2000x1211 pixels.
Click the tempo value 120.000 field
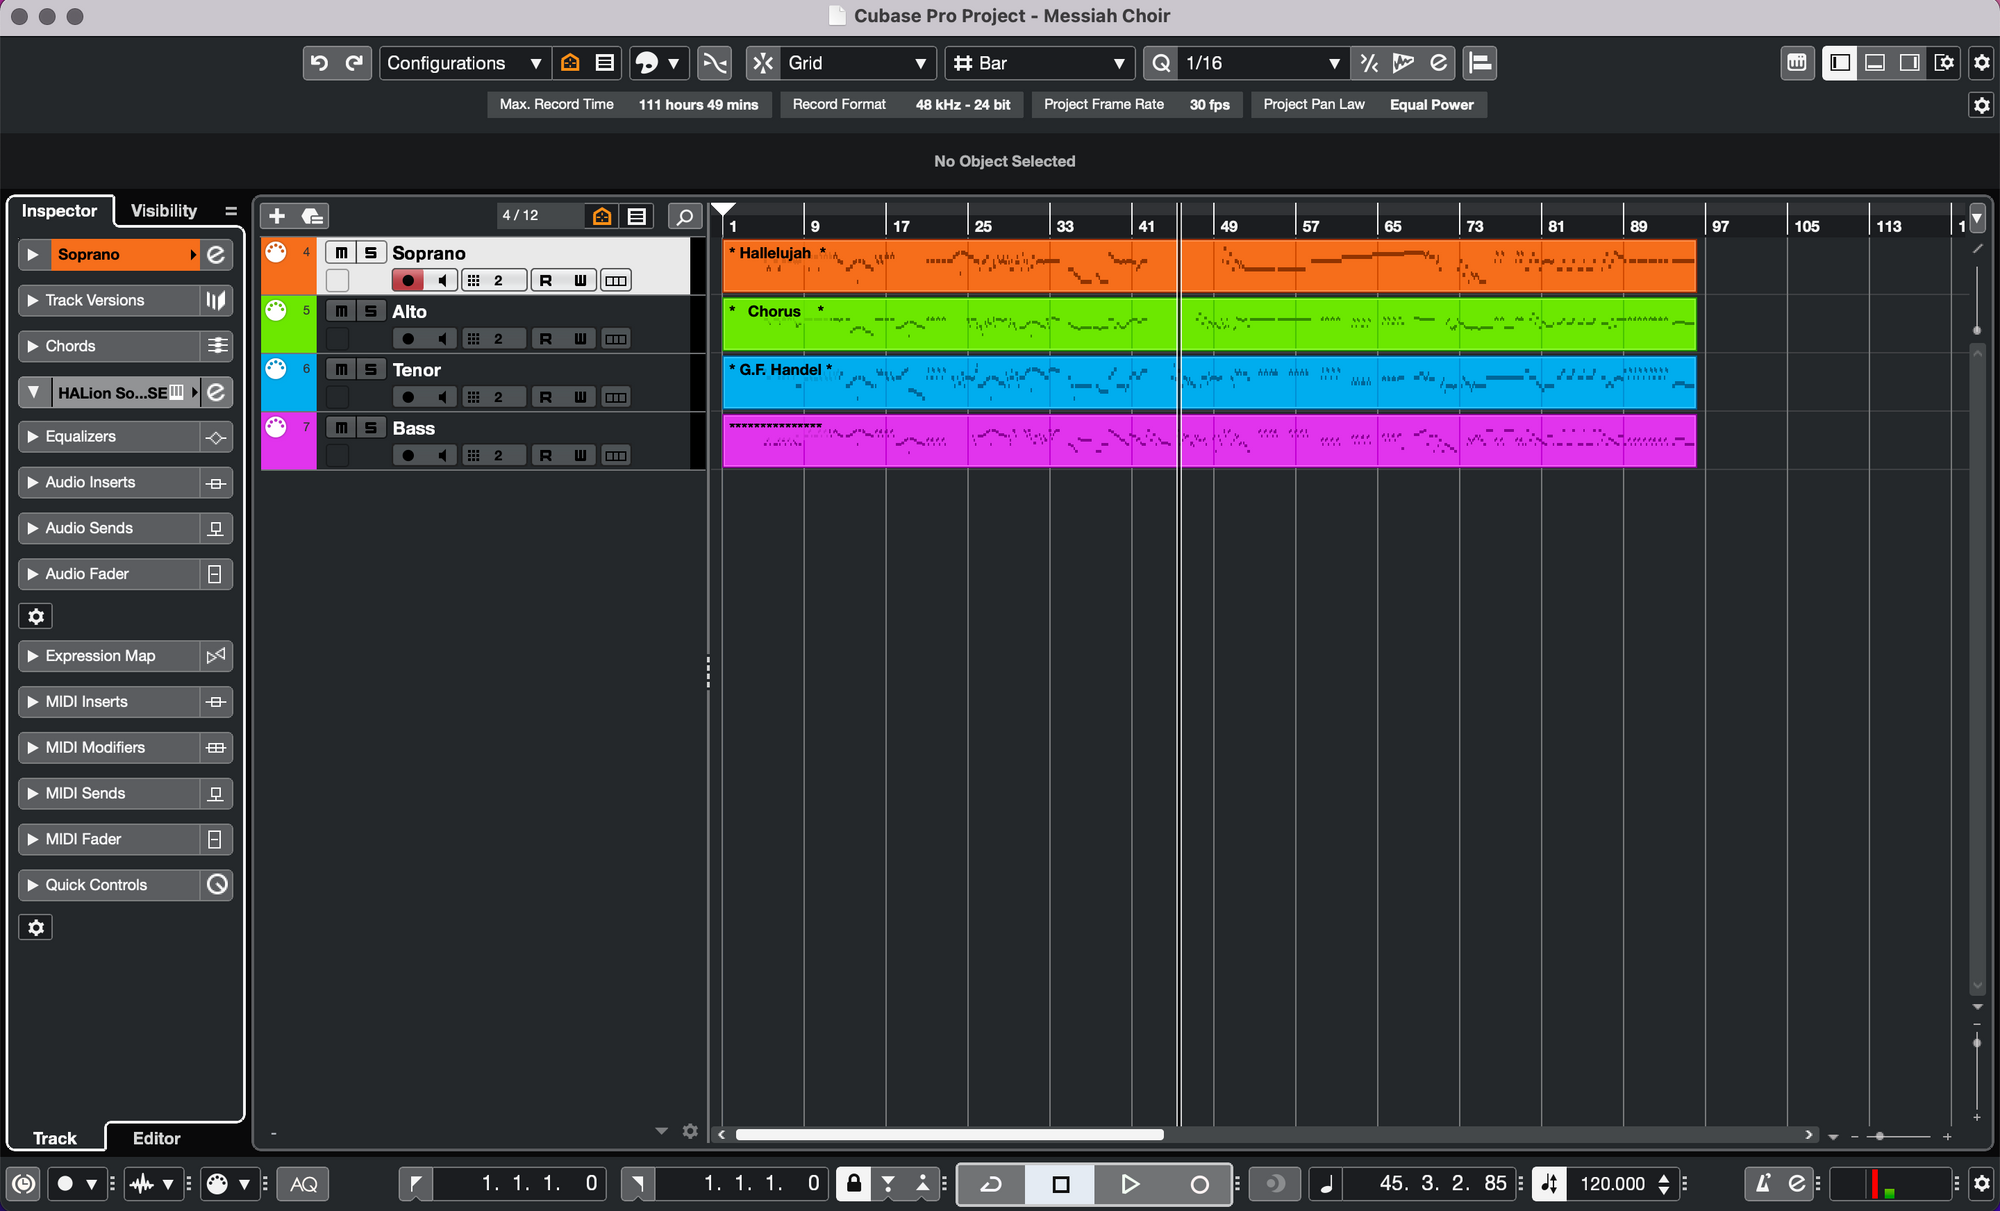point(1612,1184)
